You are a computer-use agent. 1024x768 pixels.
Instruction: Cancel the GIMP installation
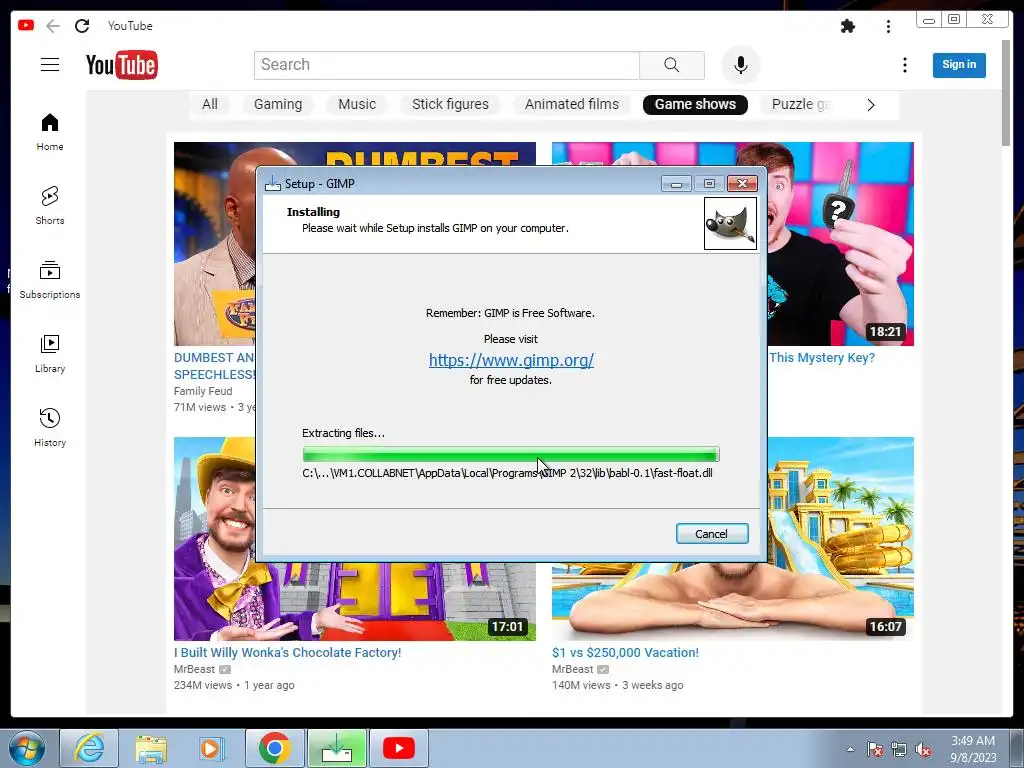[712, 534]
